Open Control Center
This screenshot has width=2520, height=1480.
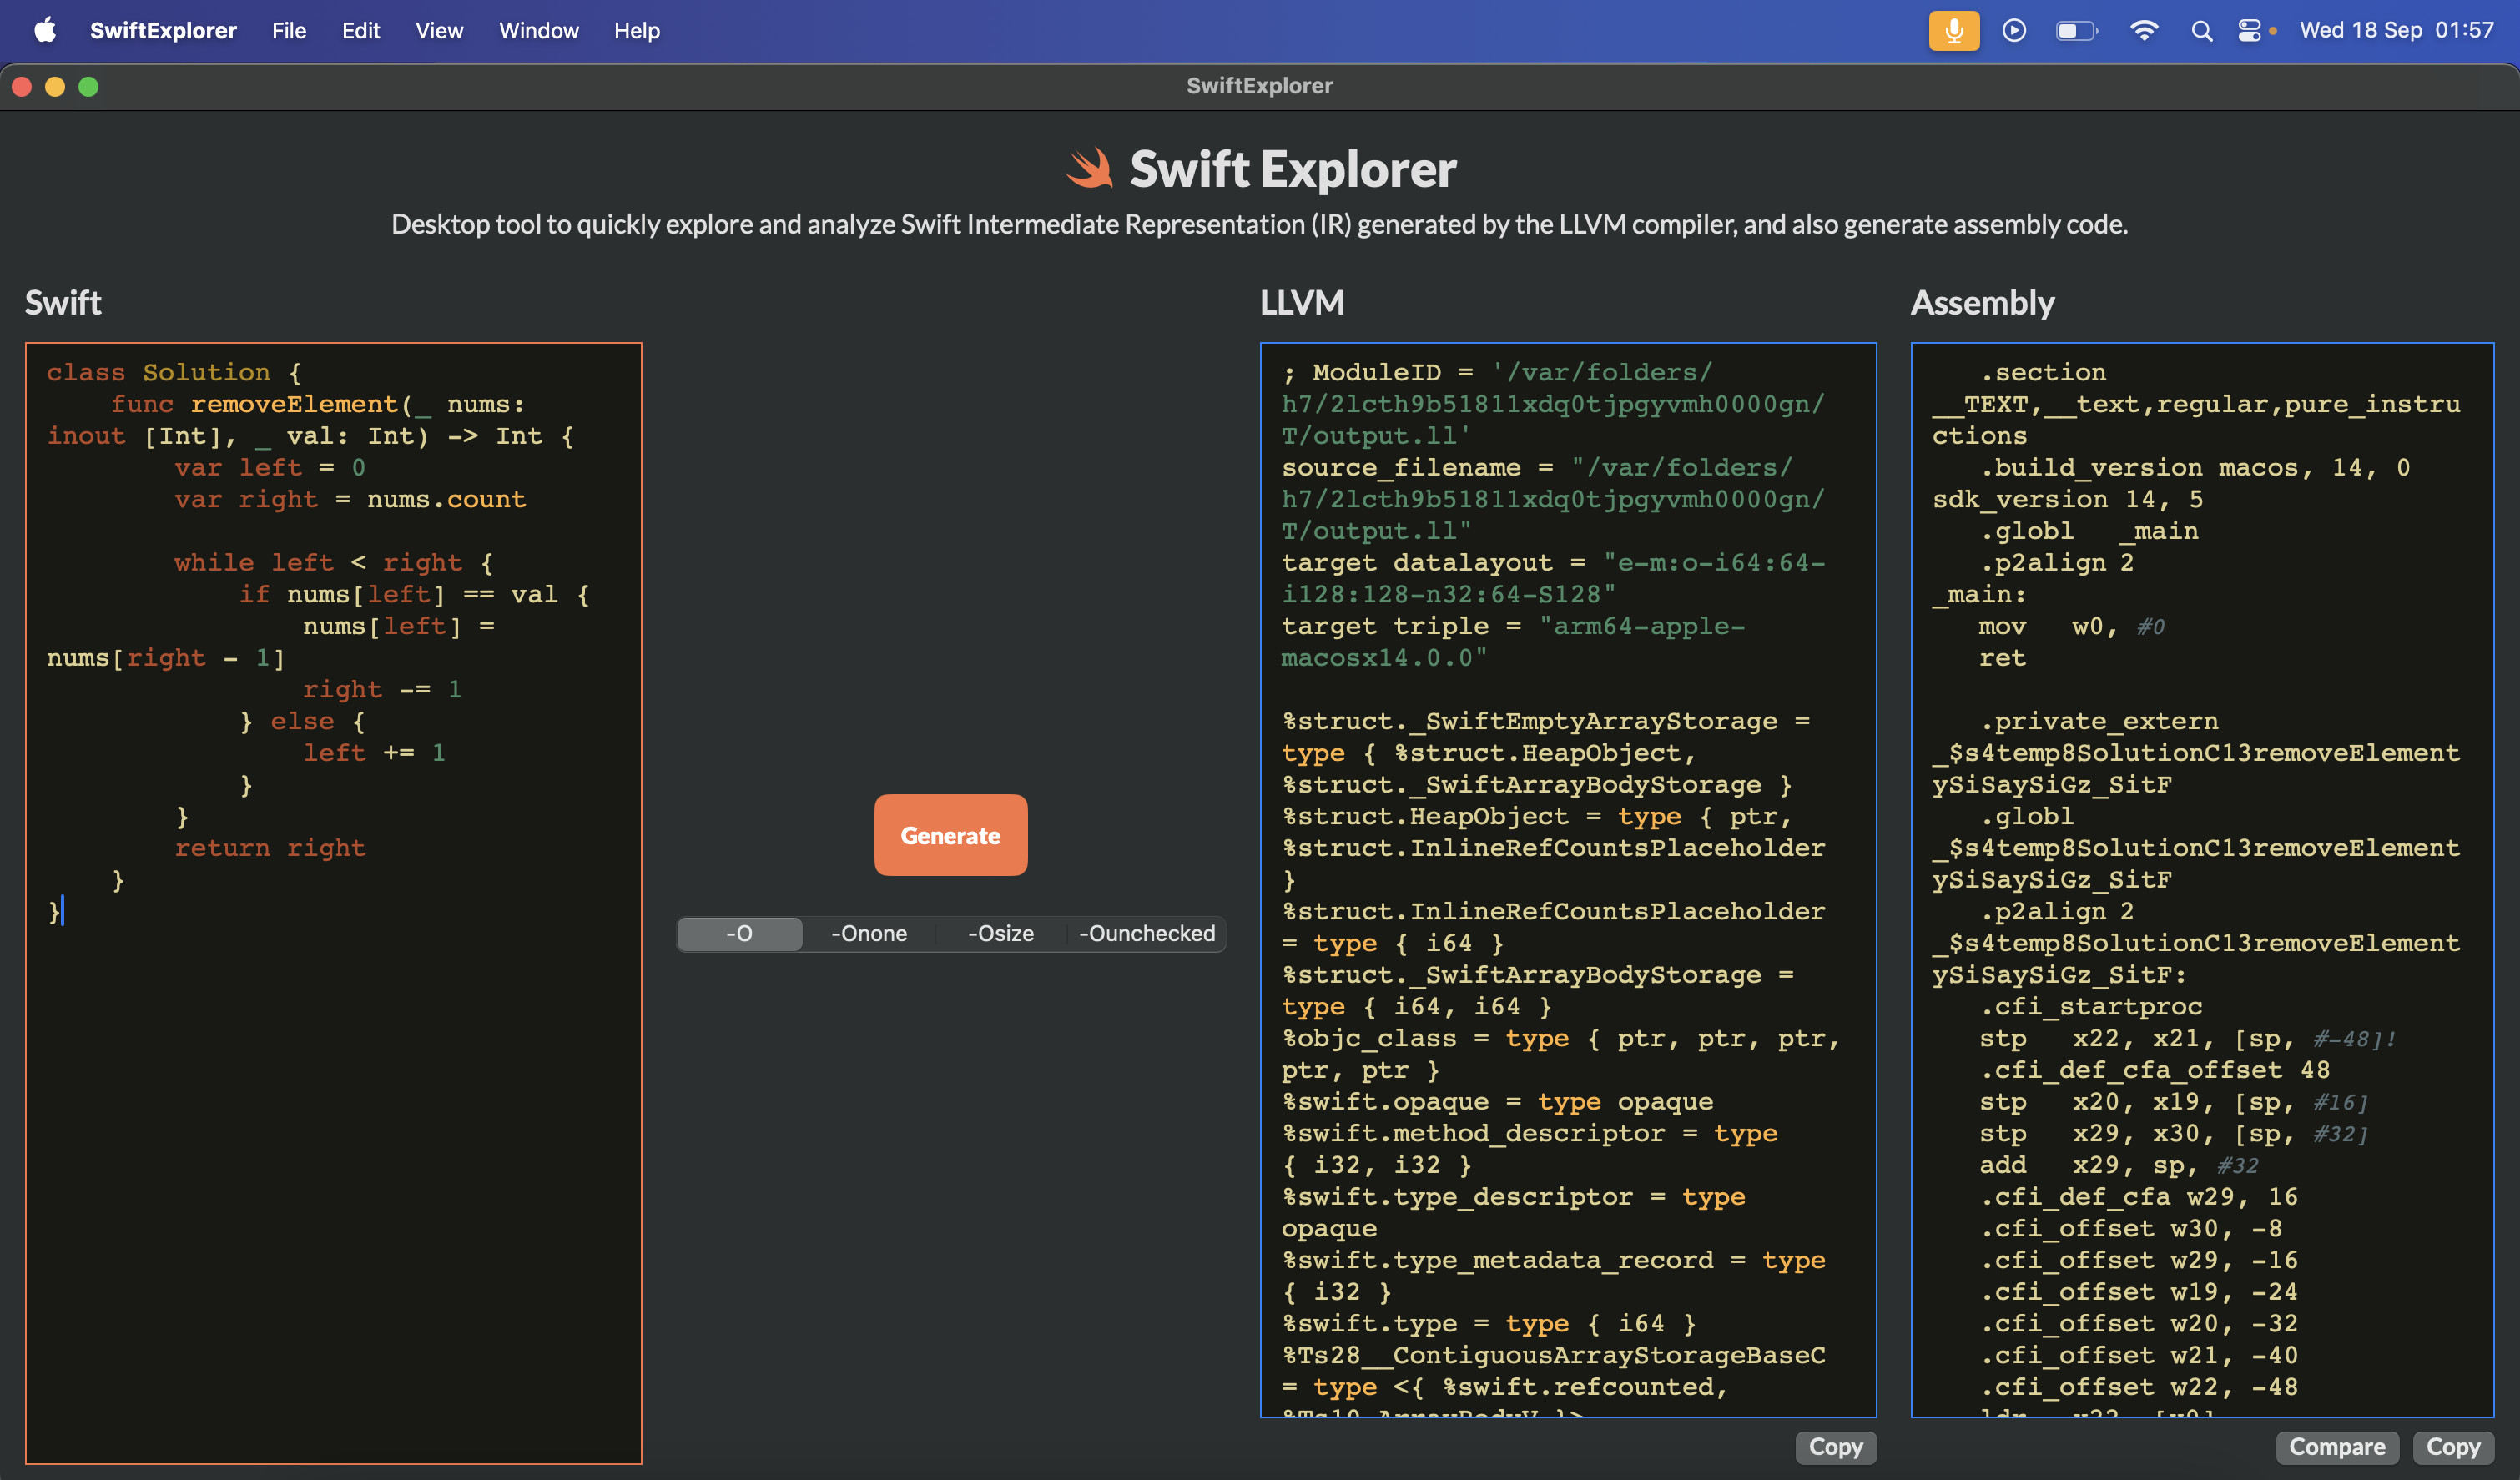tap(2249, 31)
